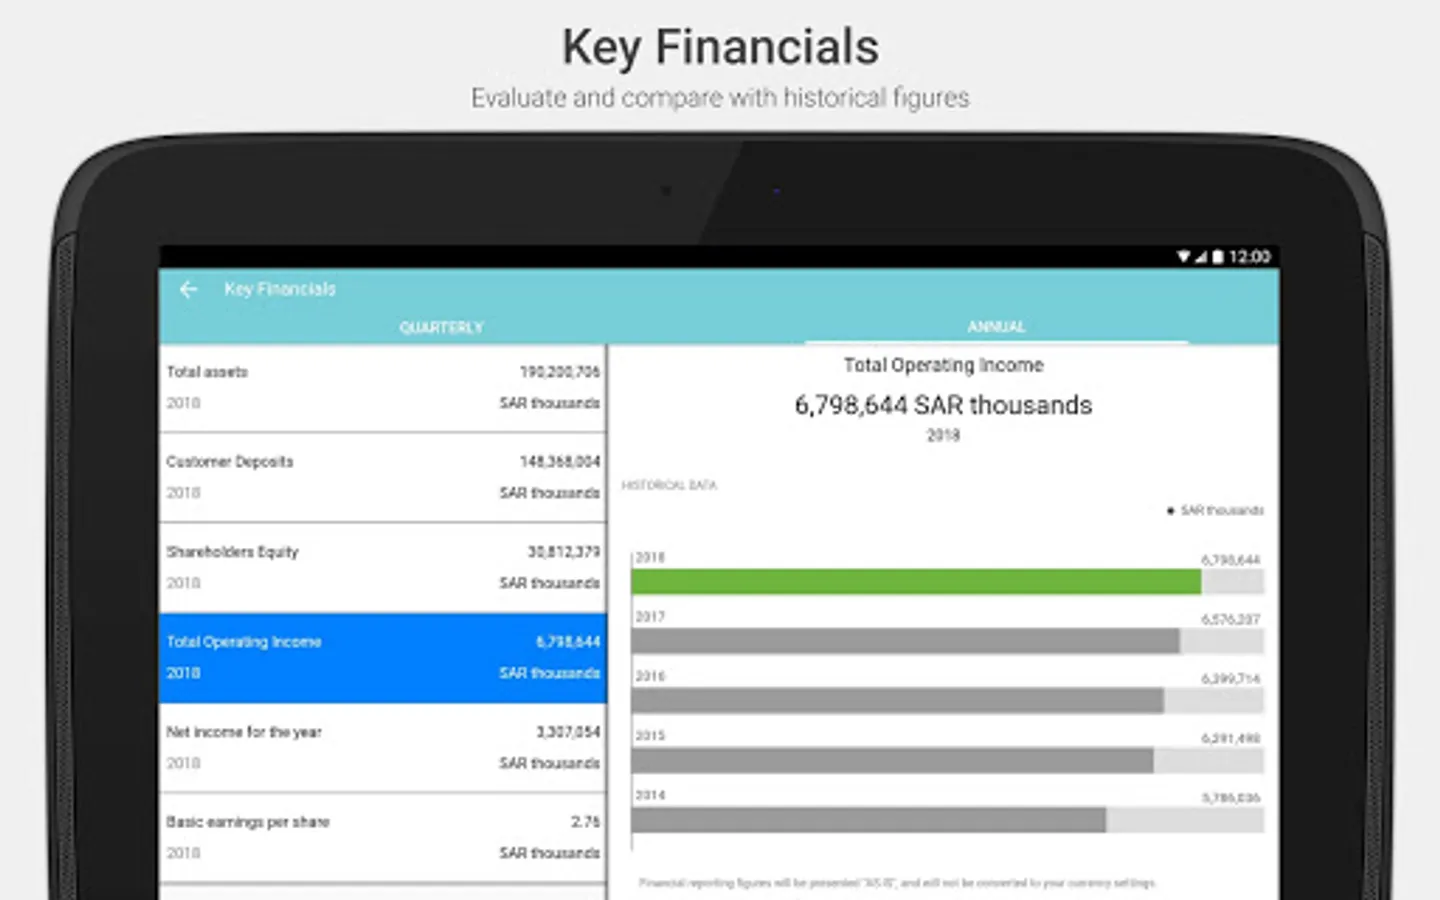Tap the 6,576,207 label for 2017
Image resolution: width=1440 pixels, height=900 pixels.
1231,620
